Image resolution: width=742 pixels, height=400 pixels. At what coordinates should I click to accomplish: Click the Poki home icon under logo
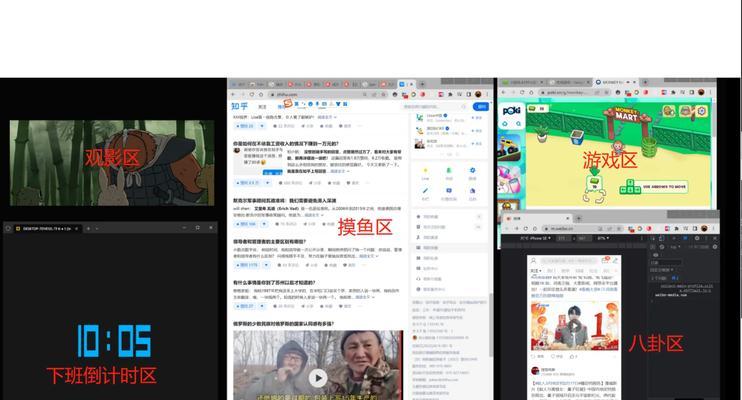coord(505,124)
